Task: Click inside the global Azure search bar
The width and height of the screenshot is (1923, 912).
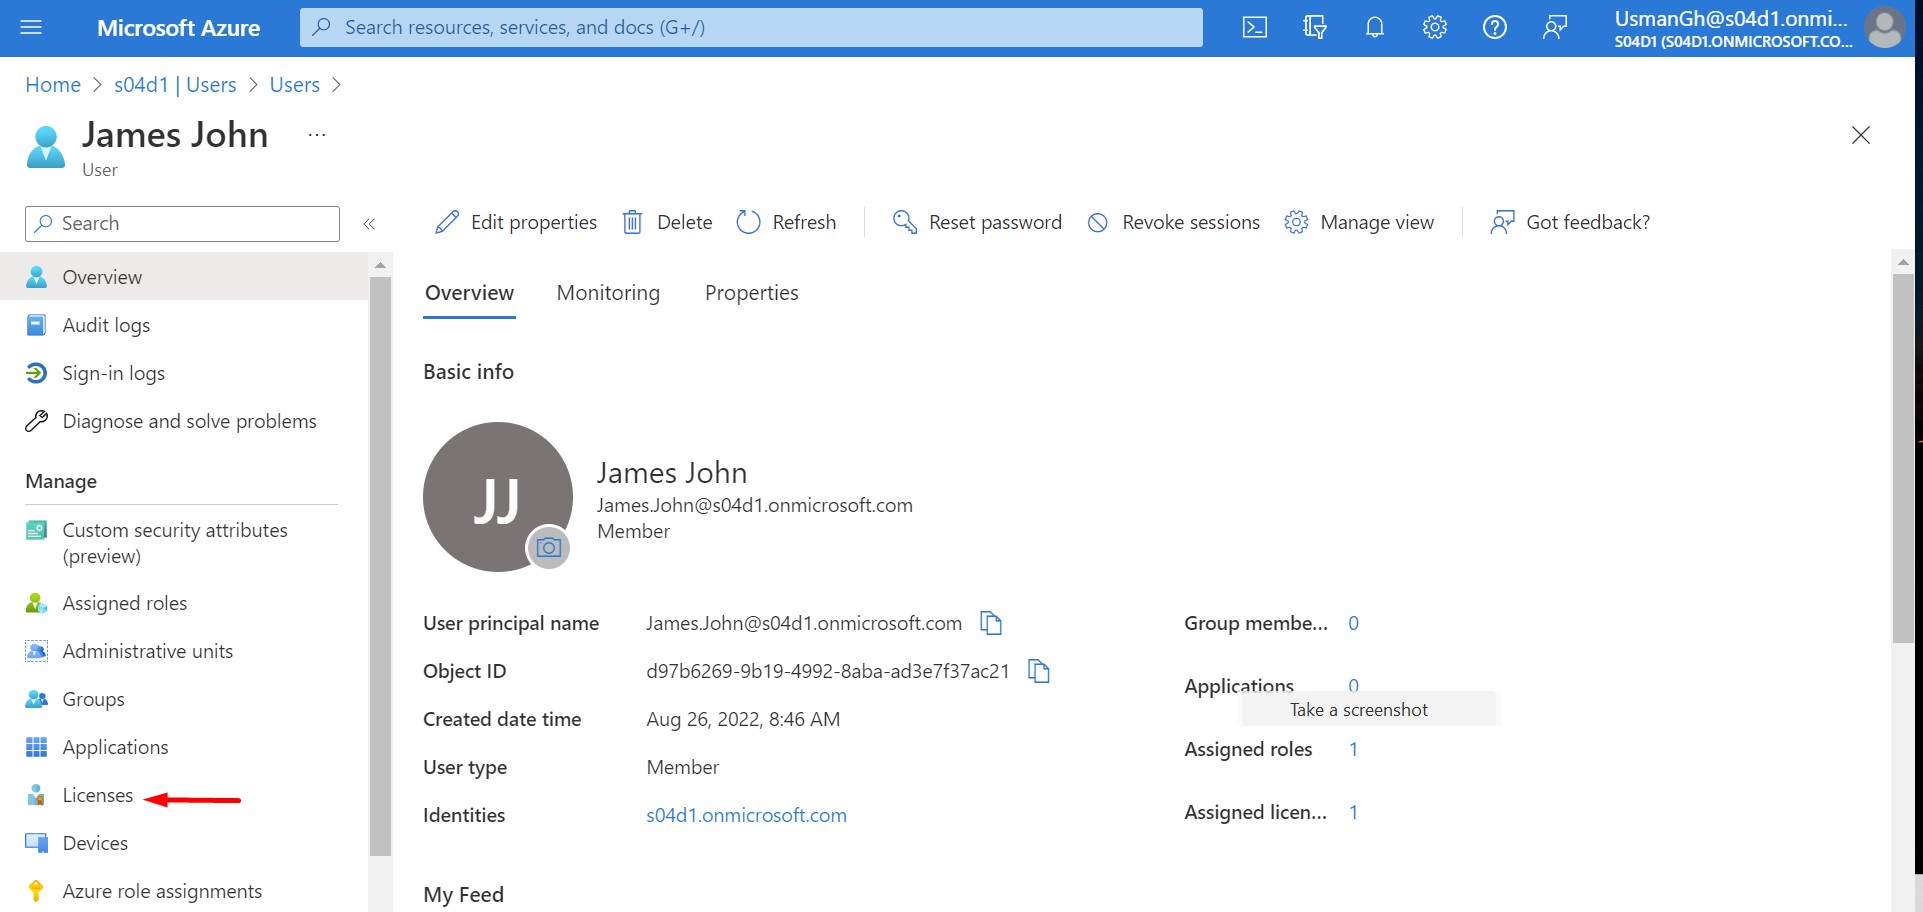Action: tap(751, 27)
